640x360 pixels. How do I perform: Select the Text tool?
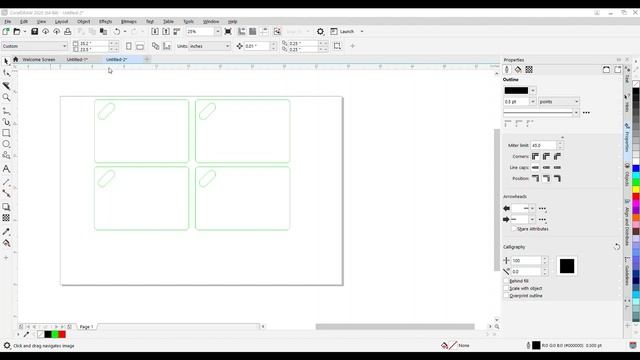pos(6,169)
